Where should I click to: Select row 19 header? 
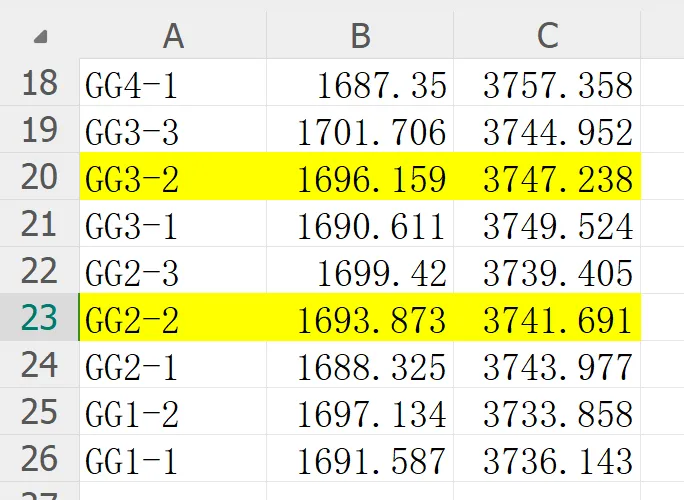(x=39, y=129)
